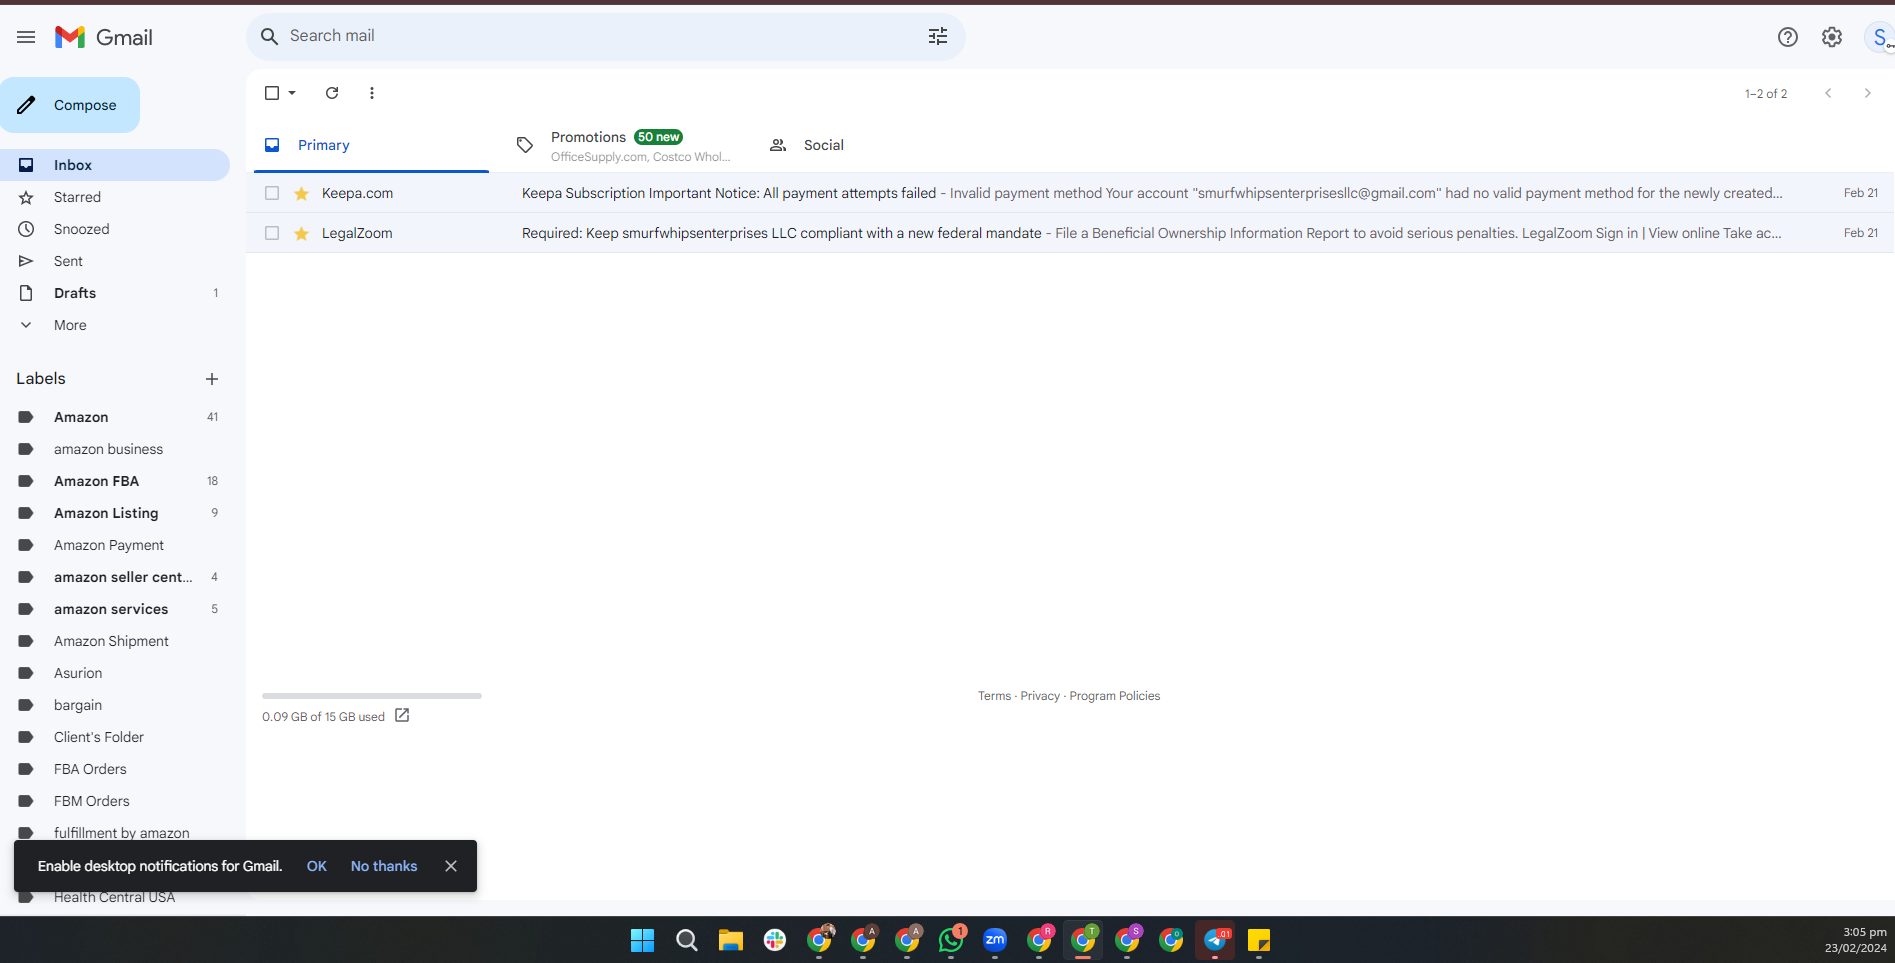Screen dimensions: 1895x963
Task: Go to older messages arrow
Action: [x=1867, y=93]
